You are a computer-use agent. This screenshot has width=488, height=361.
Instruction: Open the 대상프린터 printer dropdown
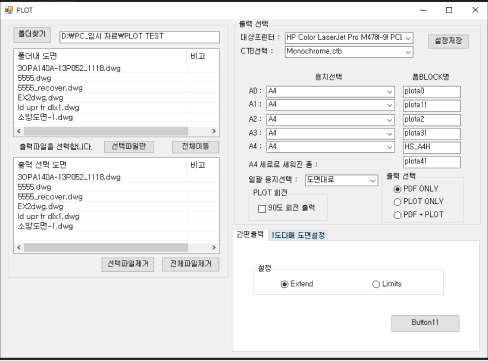click(x=349, y=38)
